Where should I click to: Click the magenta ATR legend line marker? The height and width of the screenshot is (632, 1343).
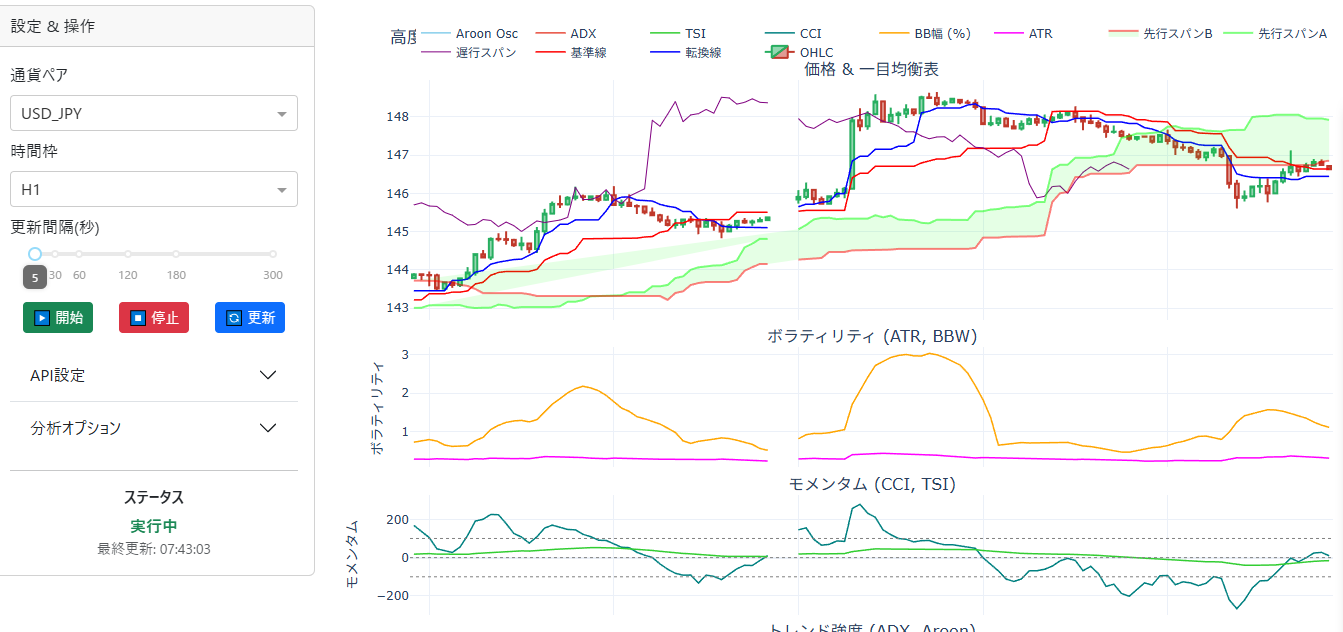[x=1009, y=34]
